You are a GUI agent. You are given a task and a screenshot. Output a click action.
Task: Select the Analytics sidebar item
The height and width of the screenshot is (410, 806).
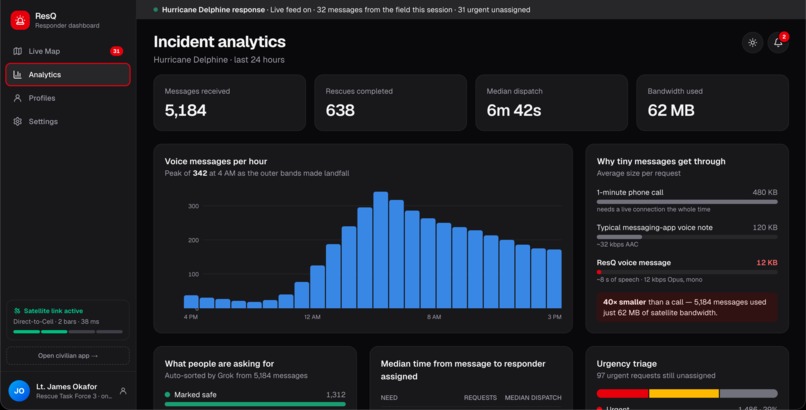pos(68,74)
